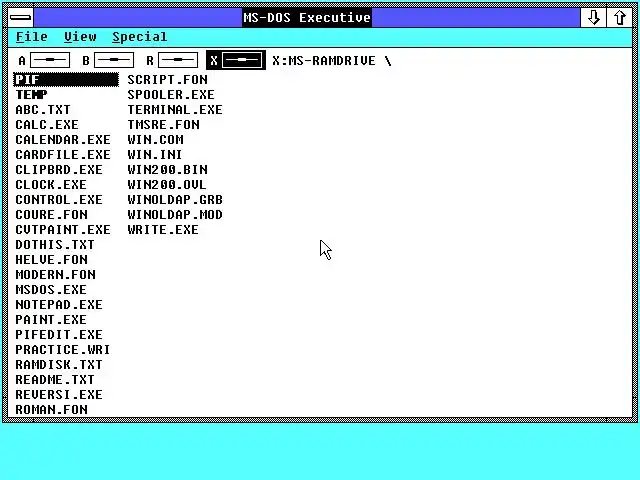Select PIFEDIT.EXE file
The image size is (640, 480).
pyautogui.click(x=59, y=335)
